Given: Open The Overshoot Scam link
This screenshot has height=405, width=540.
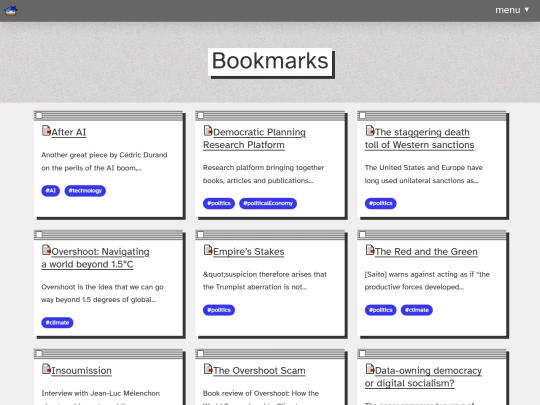Looking at the screenshot, I should pyautogui.click(x=259, y=370).
